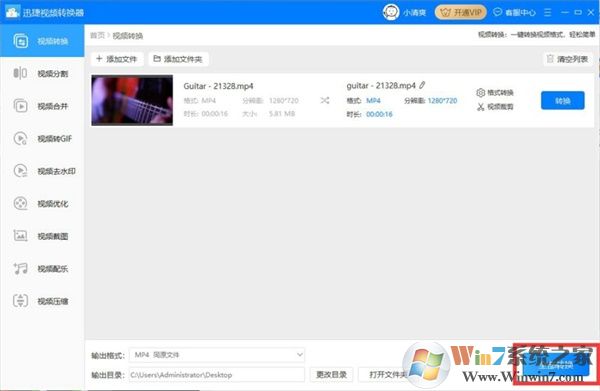Click the 视频压缩 compress icon
Viewport: 600px width, 391px height.
click(x=20, y=301)
